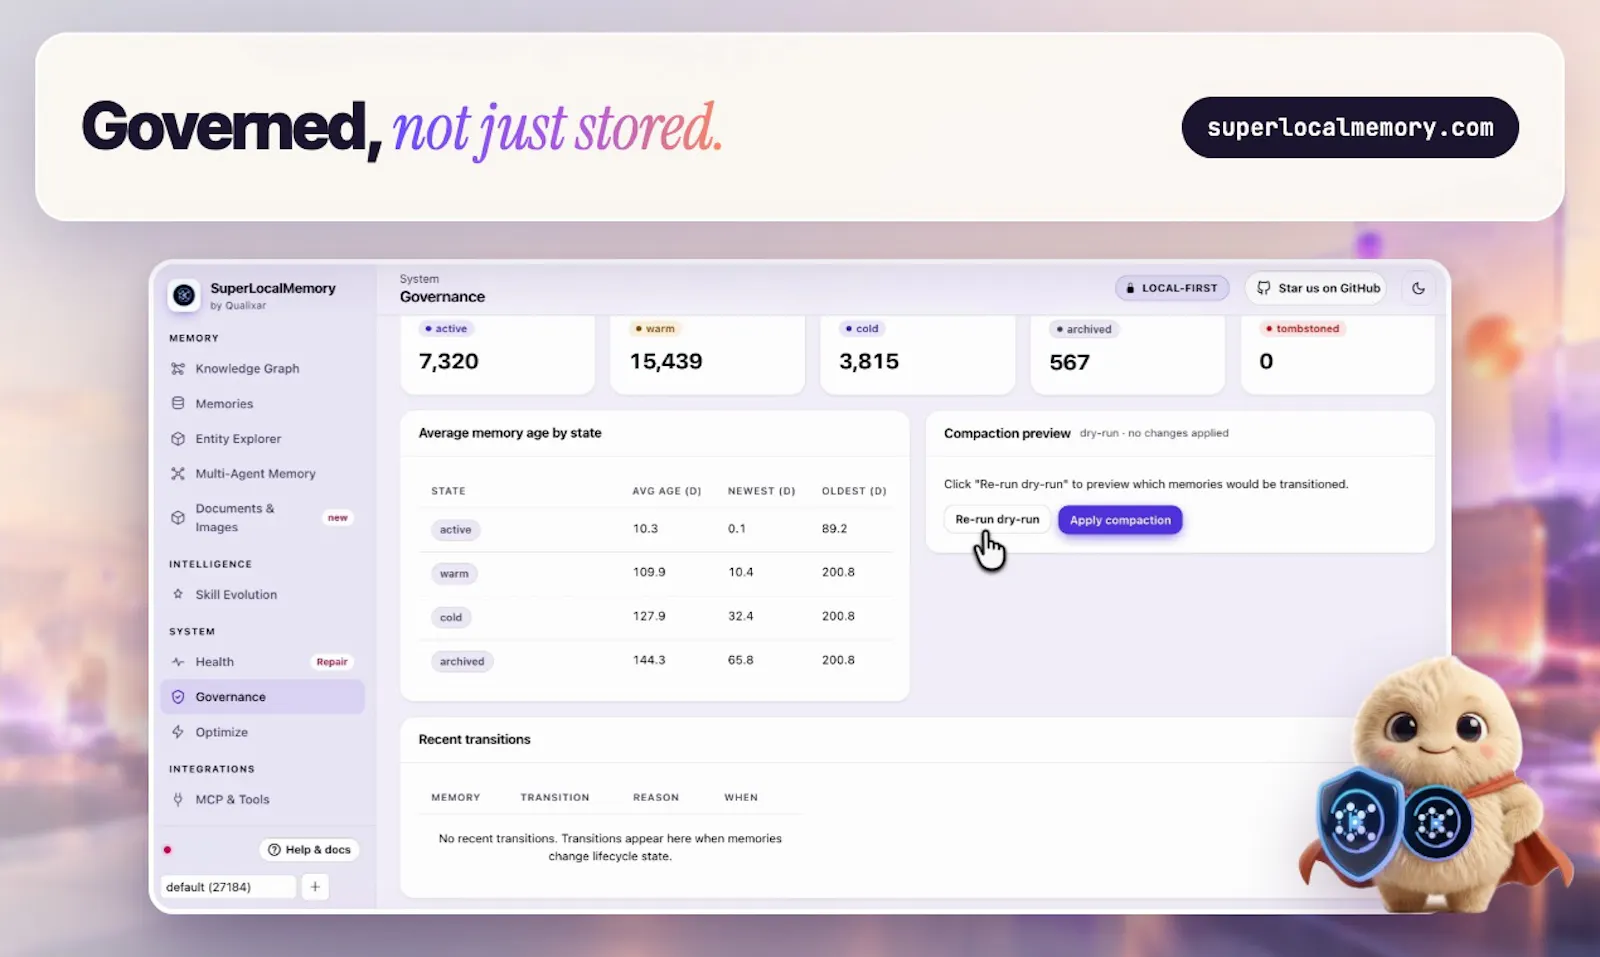Click the LOCAL-FIRST badge
The width and height of the screenshot is (1600, 957).
[x=1172, y=288]
